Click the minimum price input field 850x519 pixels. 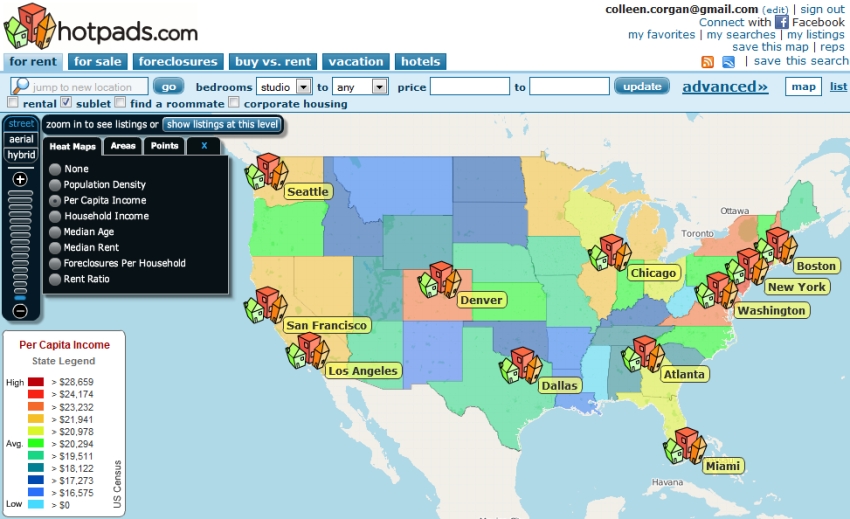click(469, 86)
